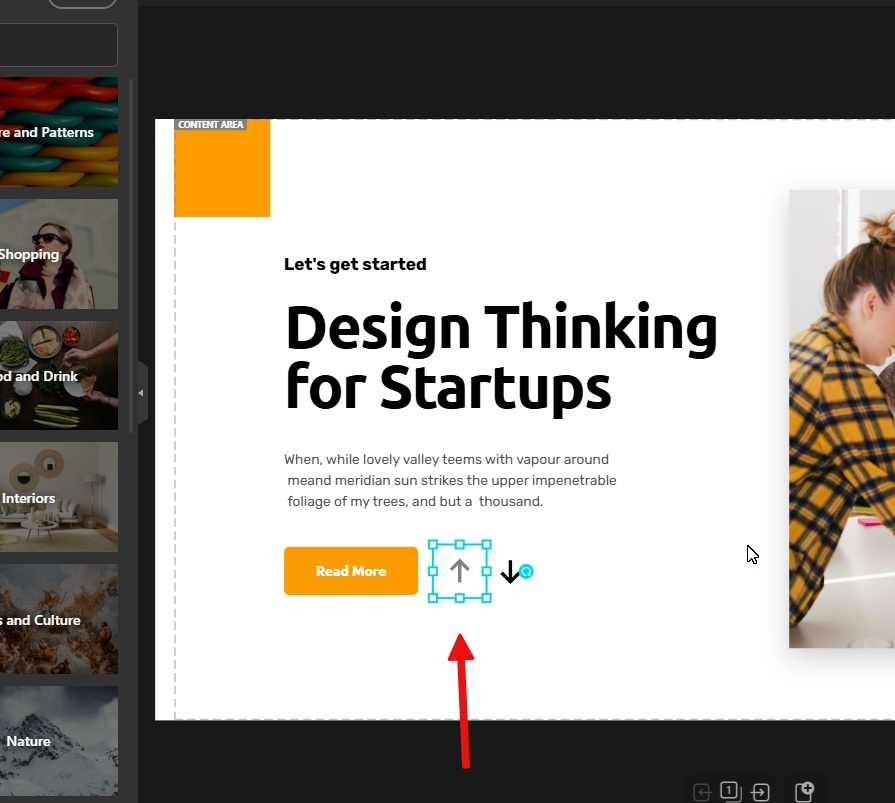Viewport: 895px width, 803px height.
Task: Open the Interiors image category
Action: point(59,497)
